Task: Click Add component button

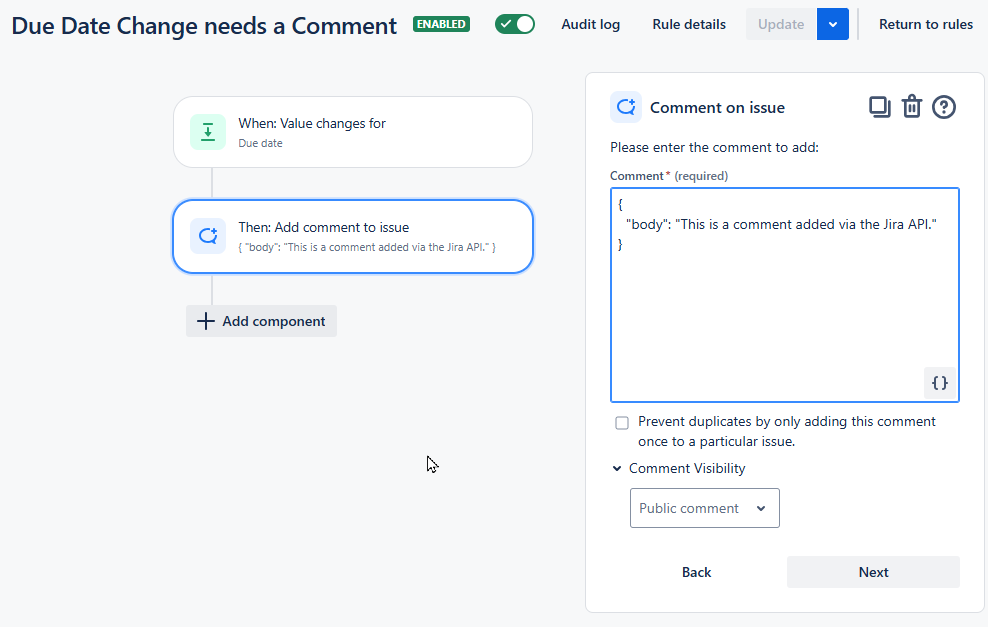Action: coord(261,321)
